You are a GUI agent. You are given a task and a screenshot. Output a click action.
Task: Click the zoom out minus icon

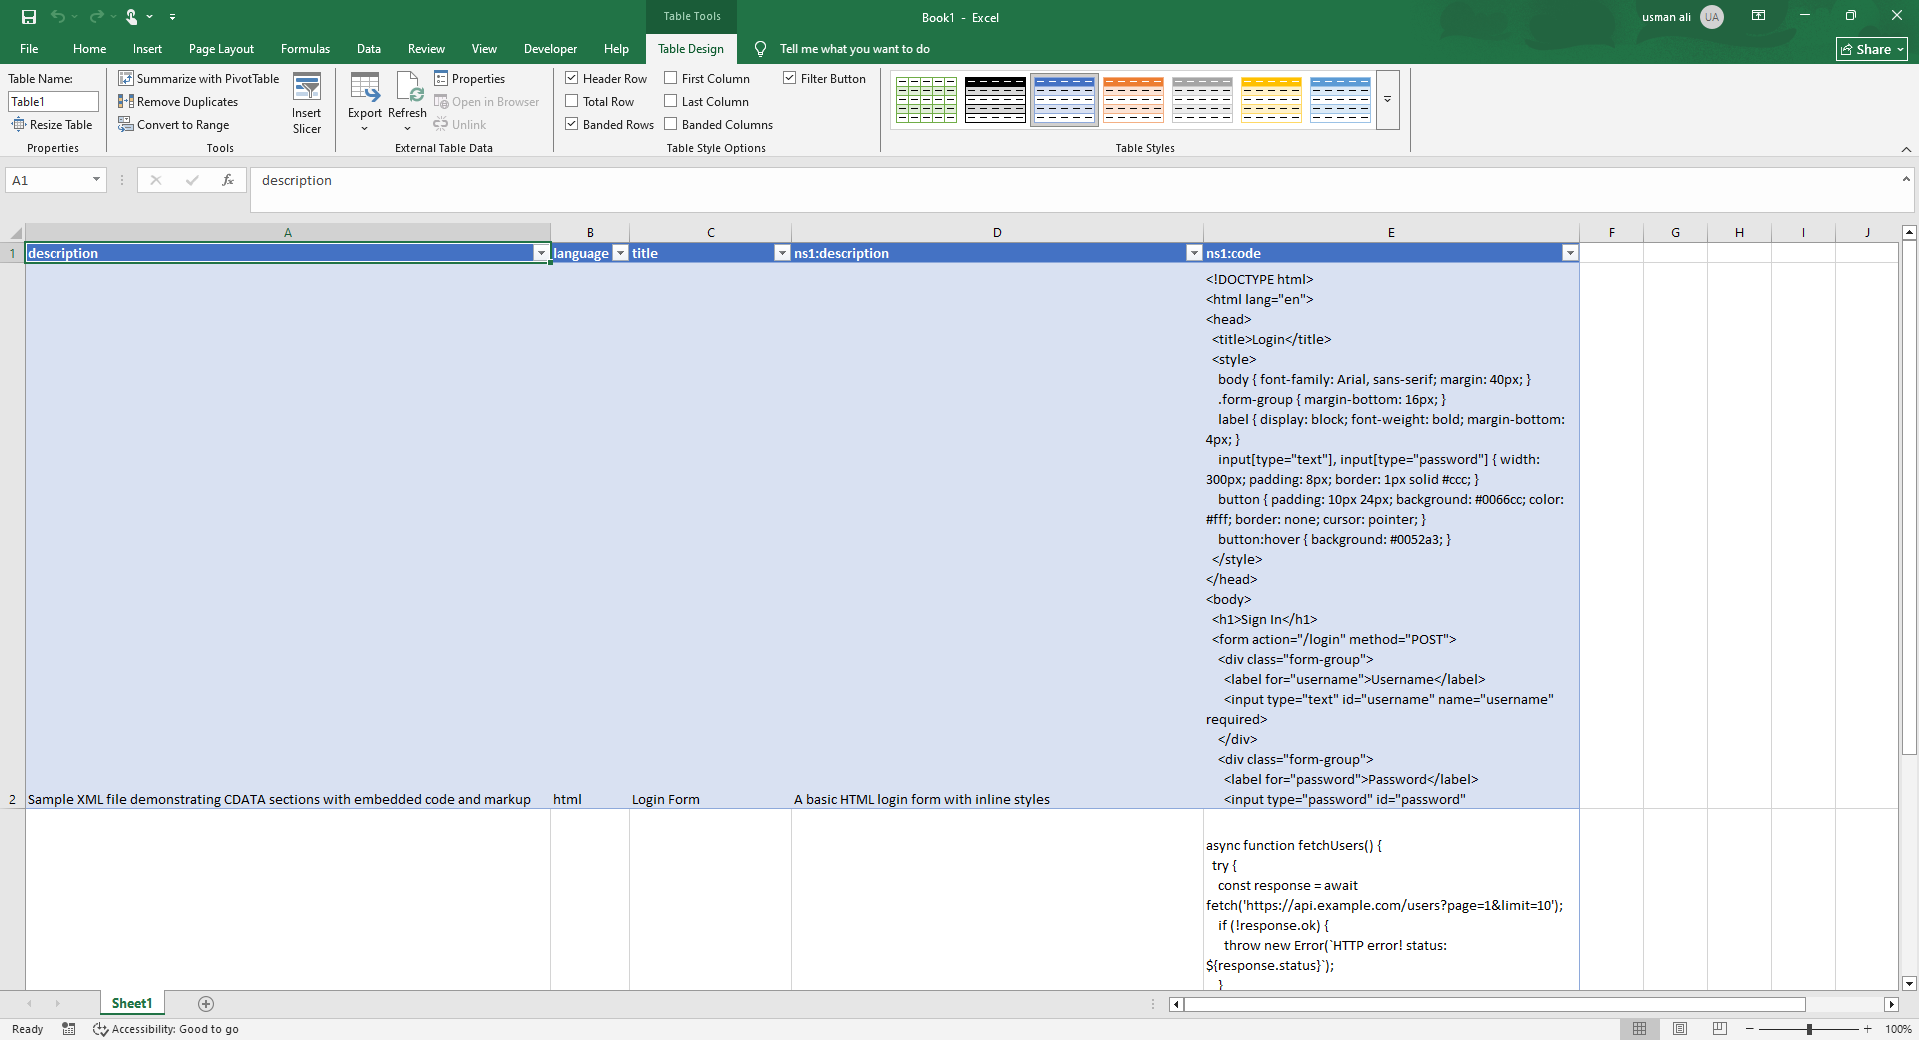pos(1750,1029)
